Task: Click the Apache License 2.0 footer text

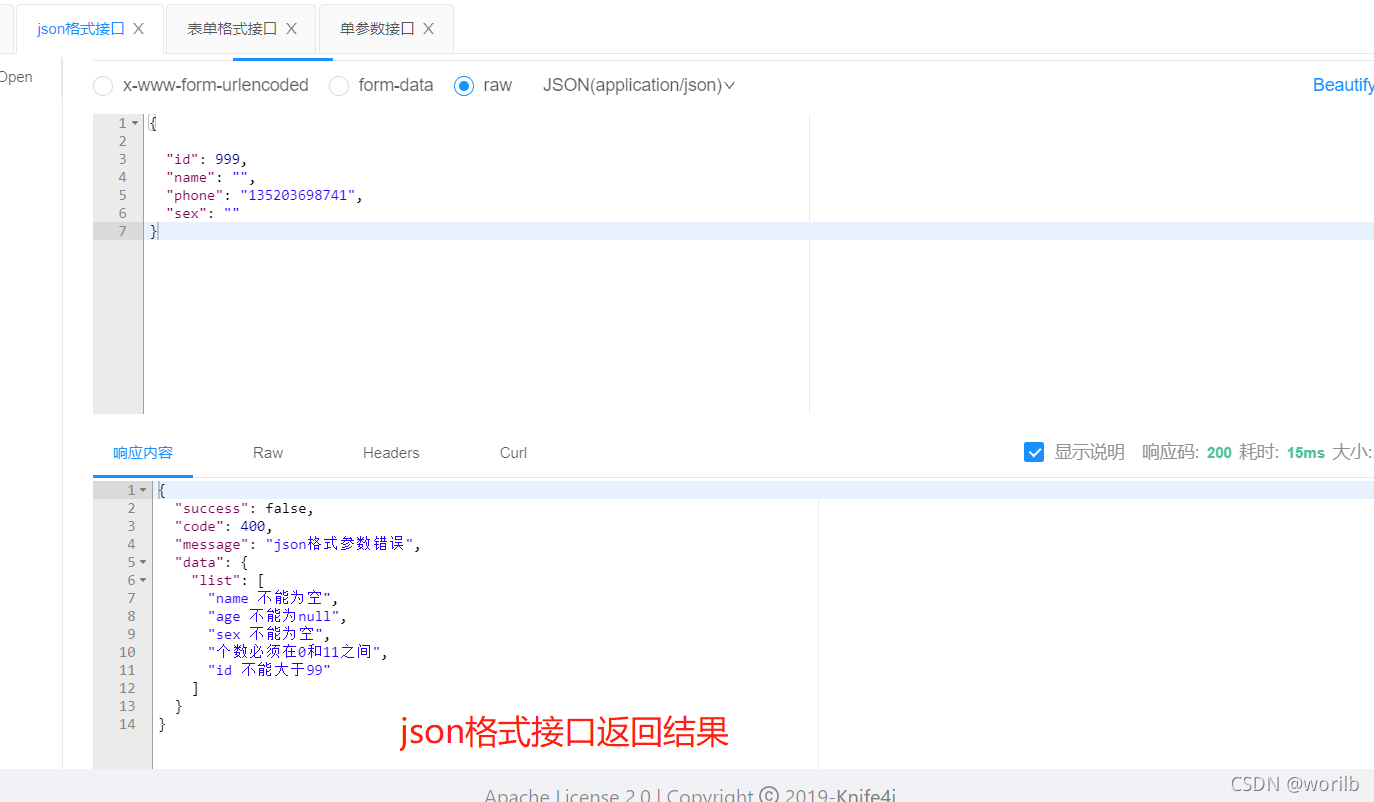Action: click(x=567, y=794)
